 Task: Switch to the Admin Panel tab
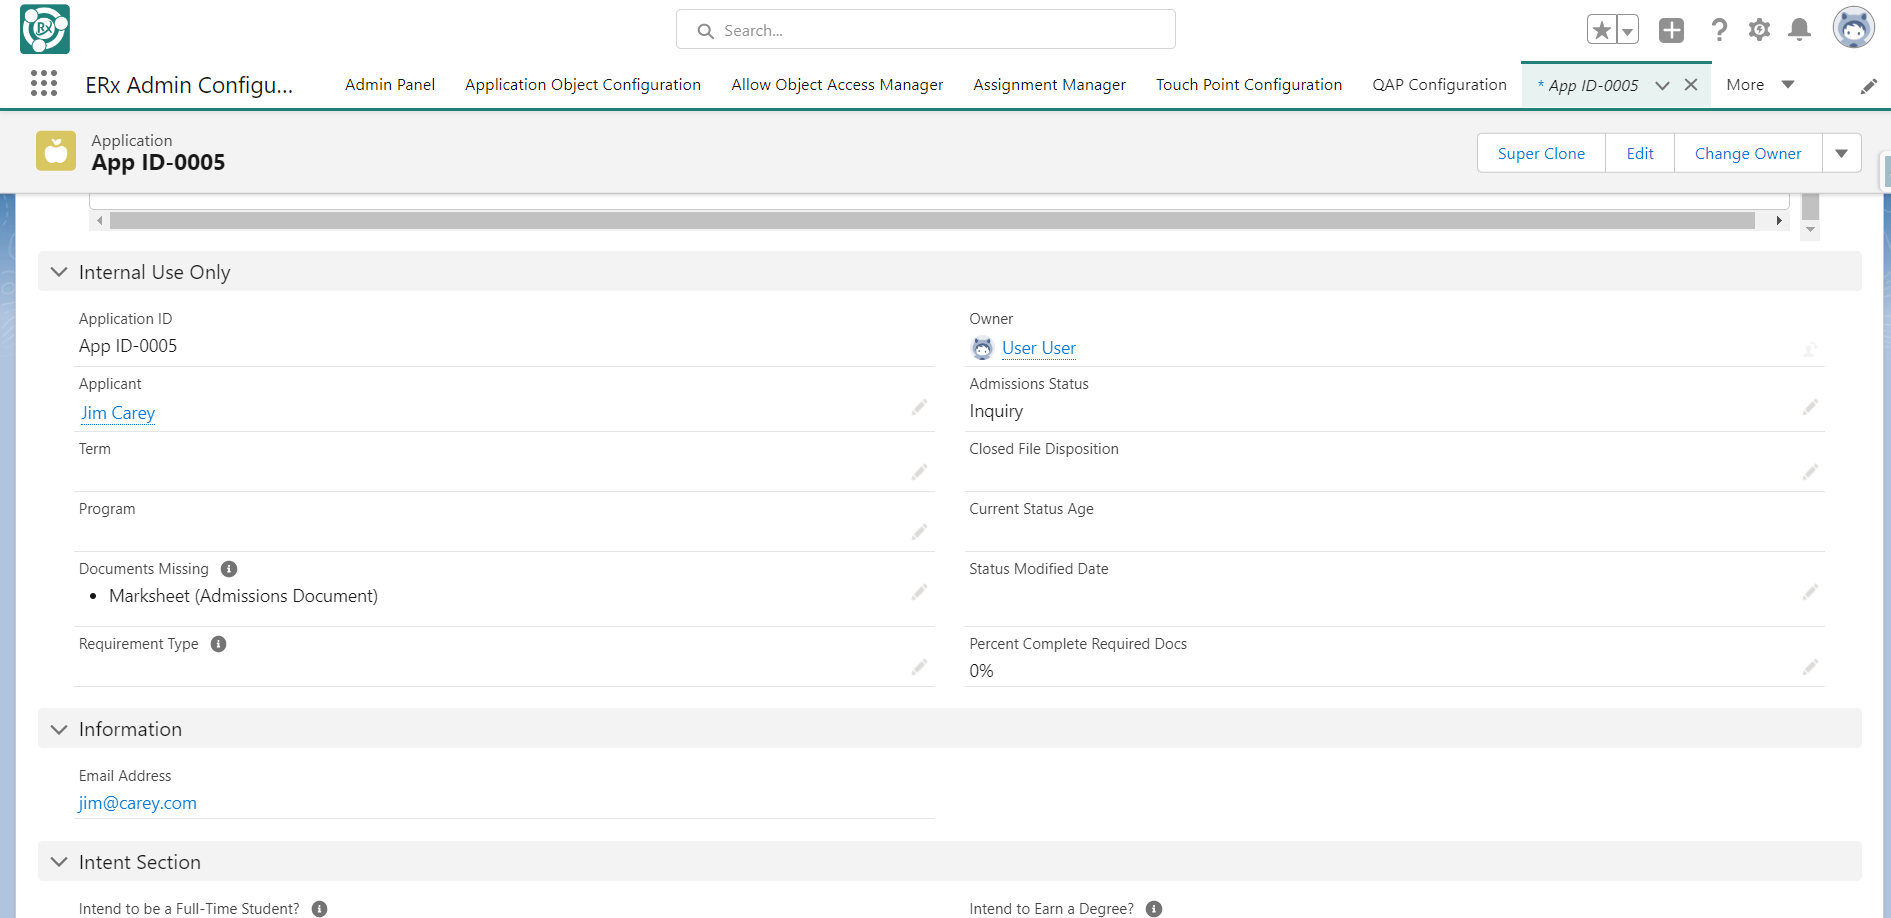pyautogui.click(x=389, y=85)
